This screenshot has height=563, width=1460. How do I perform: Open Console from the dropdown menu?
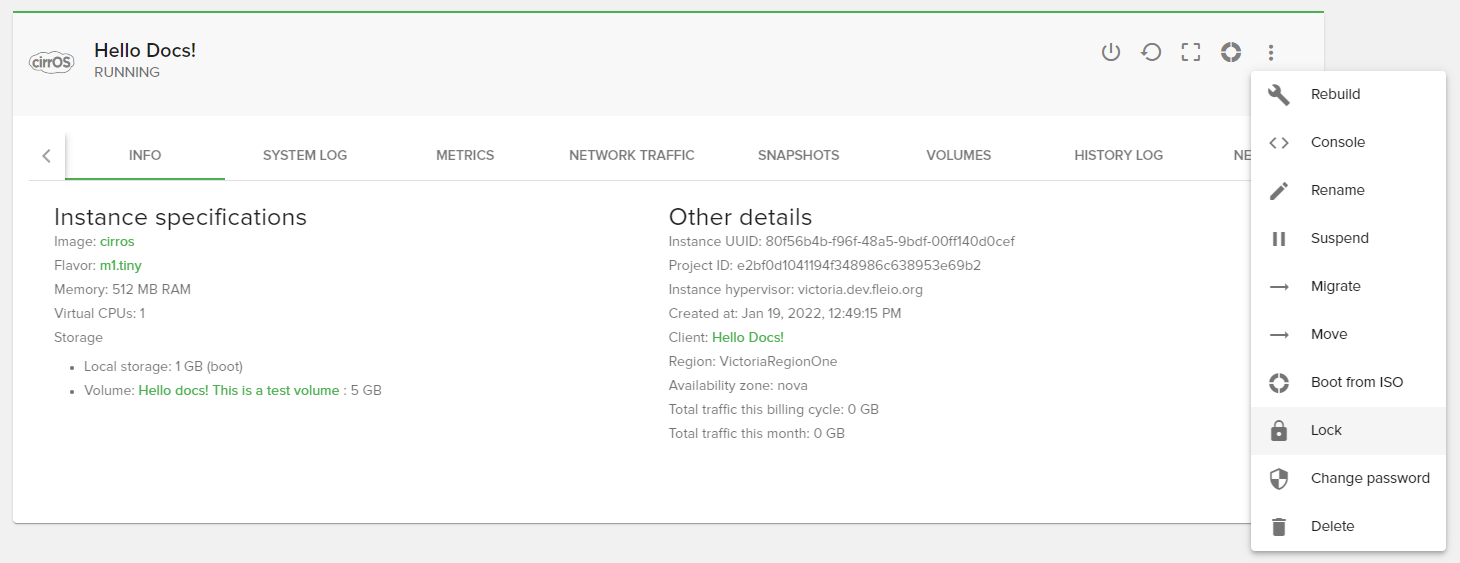tap(1337, 143)
